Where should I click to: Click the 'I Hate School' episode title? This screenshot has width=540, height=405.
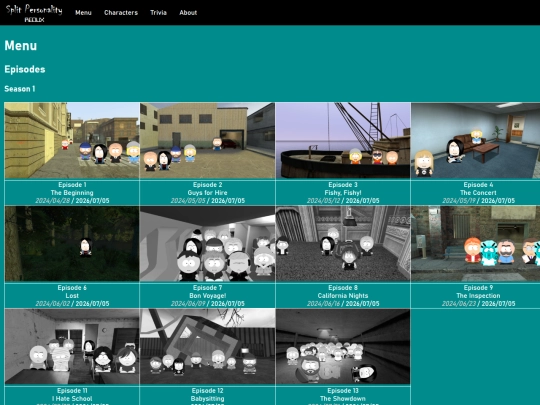pyautogui.click(x=72, y=399)
